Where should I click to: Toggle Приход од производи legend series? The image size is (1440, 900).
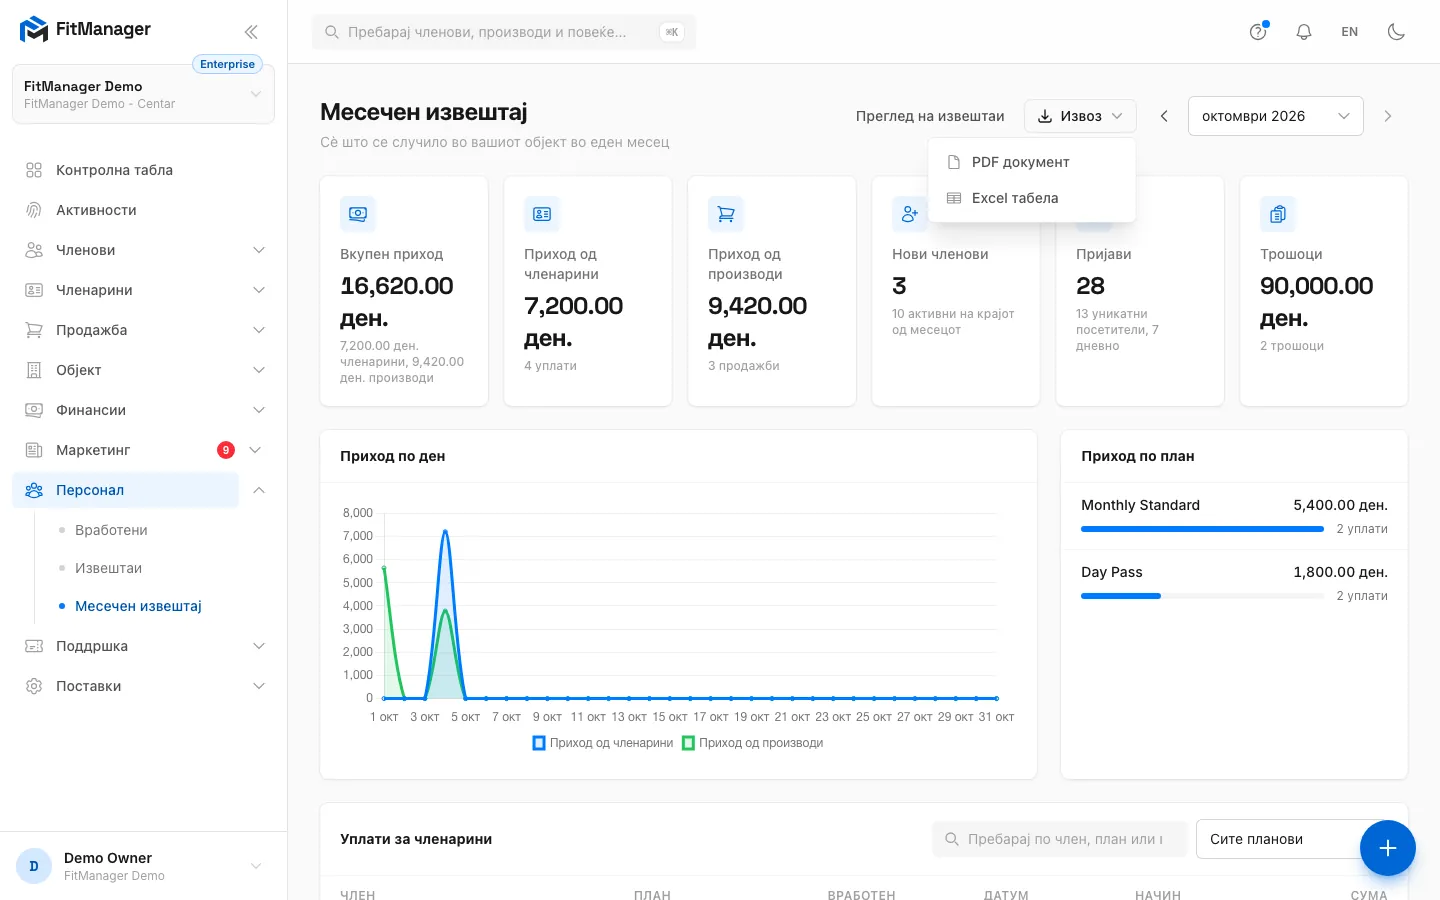[753, 743]
